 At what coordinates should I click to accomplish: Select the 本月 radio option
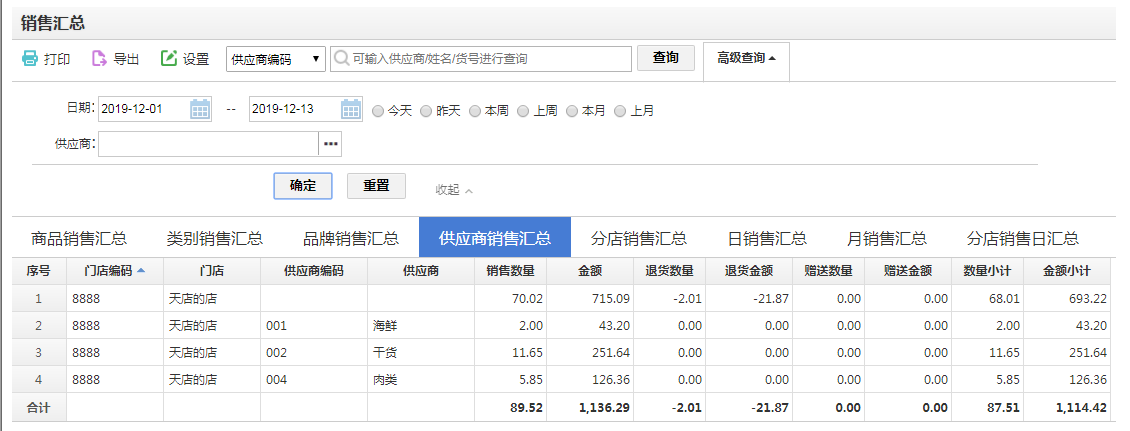coord(572,112)
